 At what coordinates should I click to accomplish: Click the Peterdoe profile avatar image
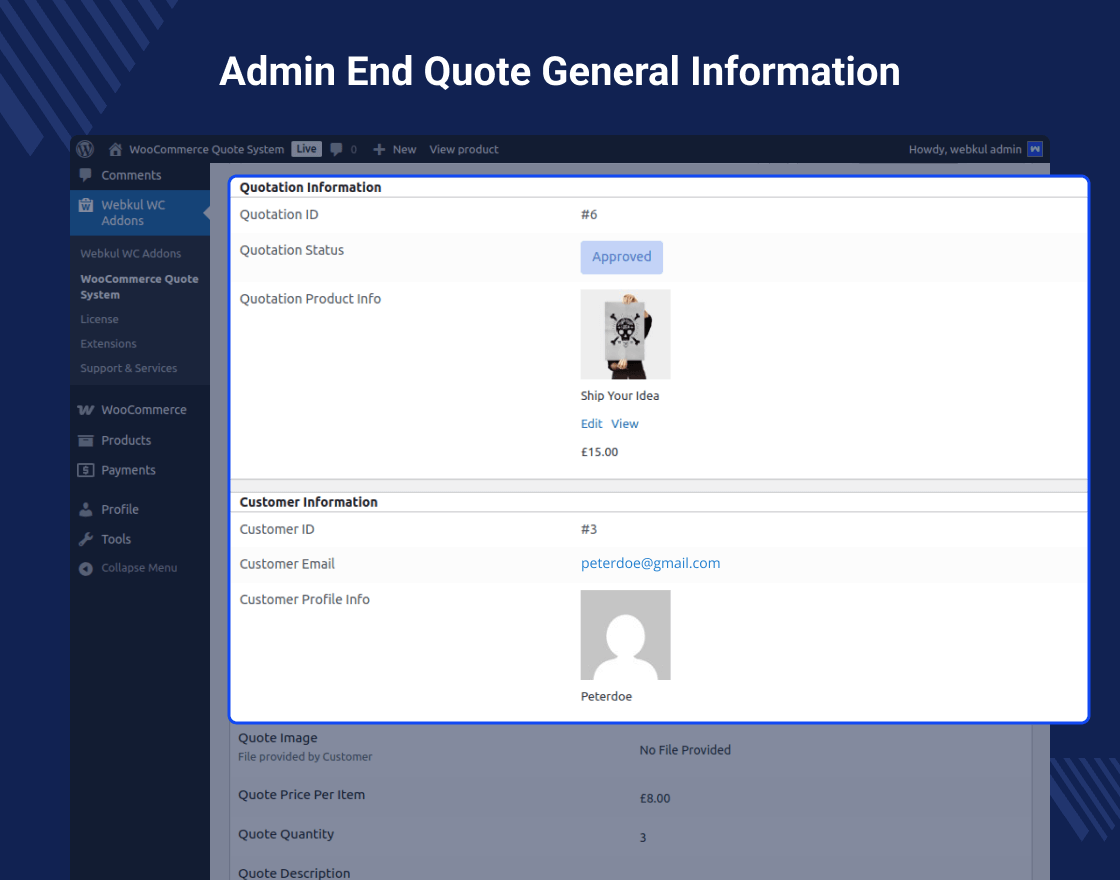pos(626,635)
